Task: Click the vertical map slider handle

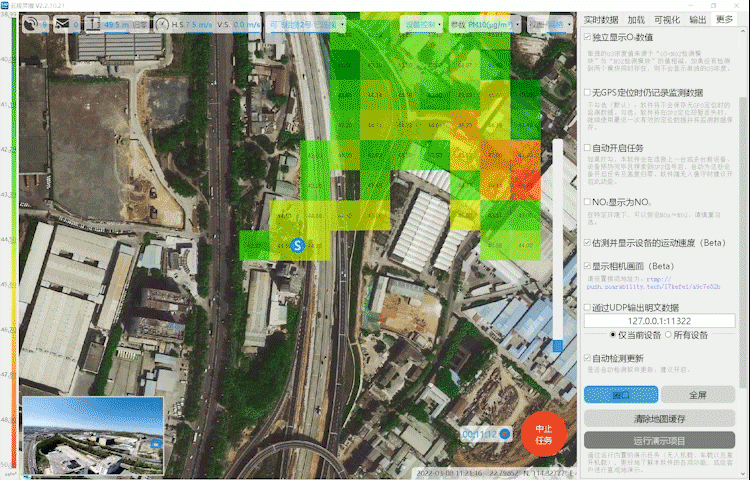Action: pyautogui.click(x=557, y=345)
